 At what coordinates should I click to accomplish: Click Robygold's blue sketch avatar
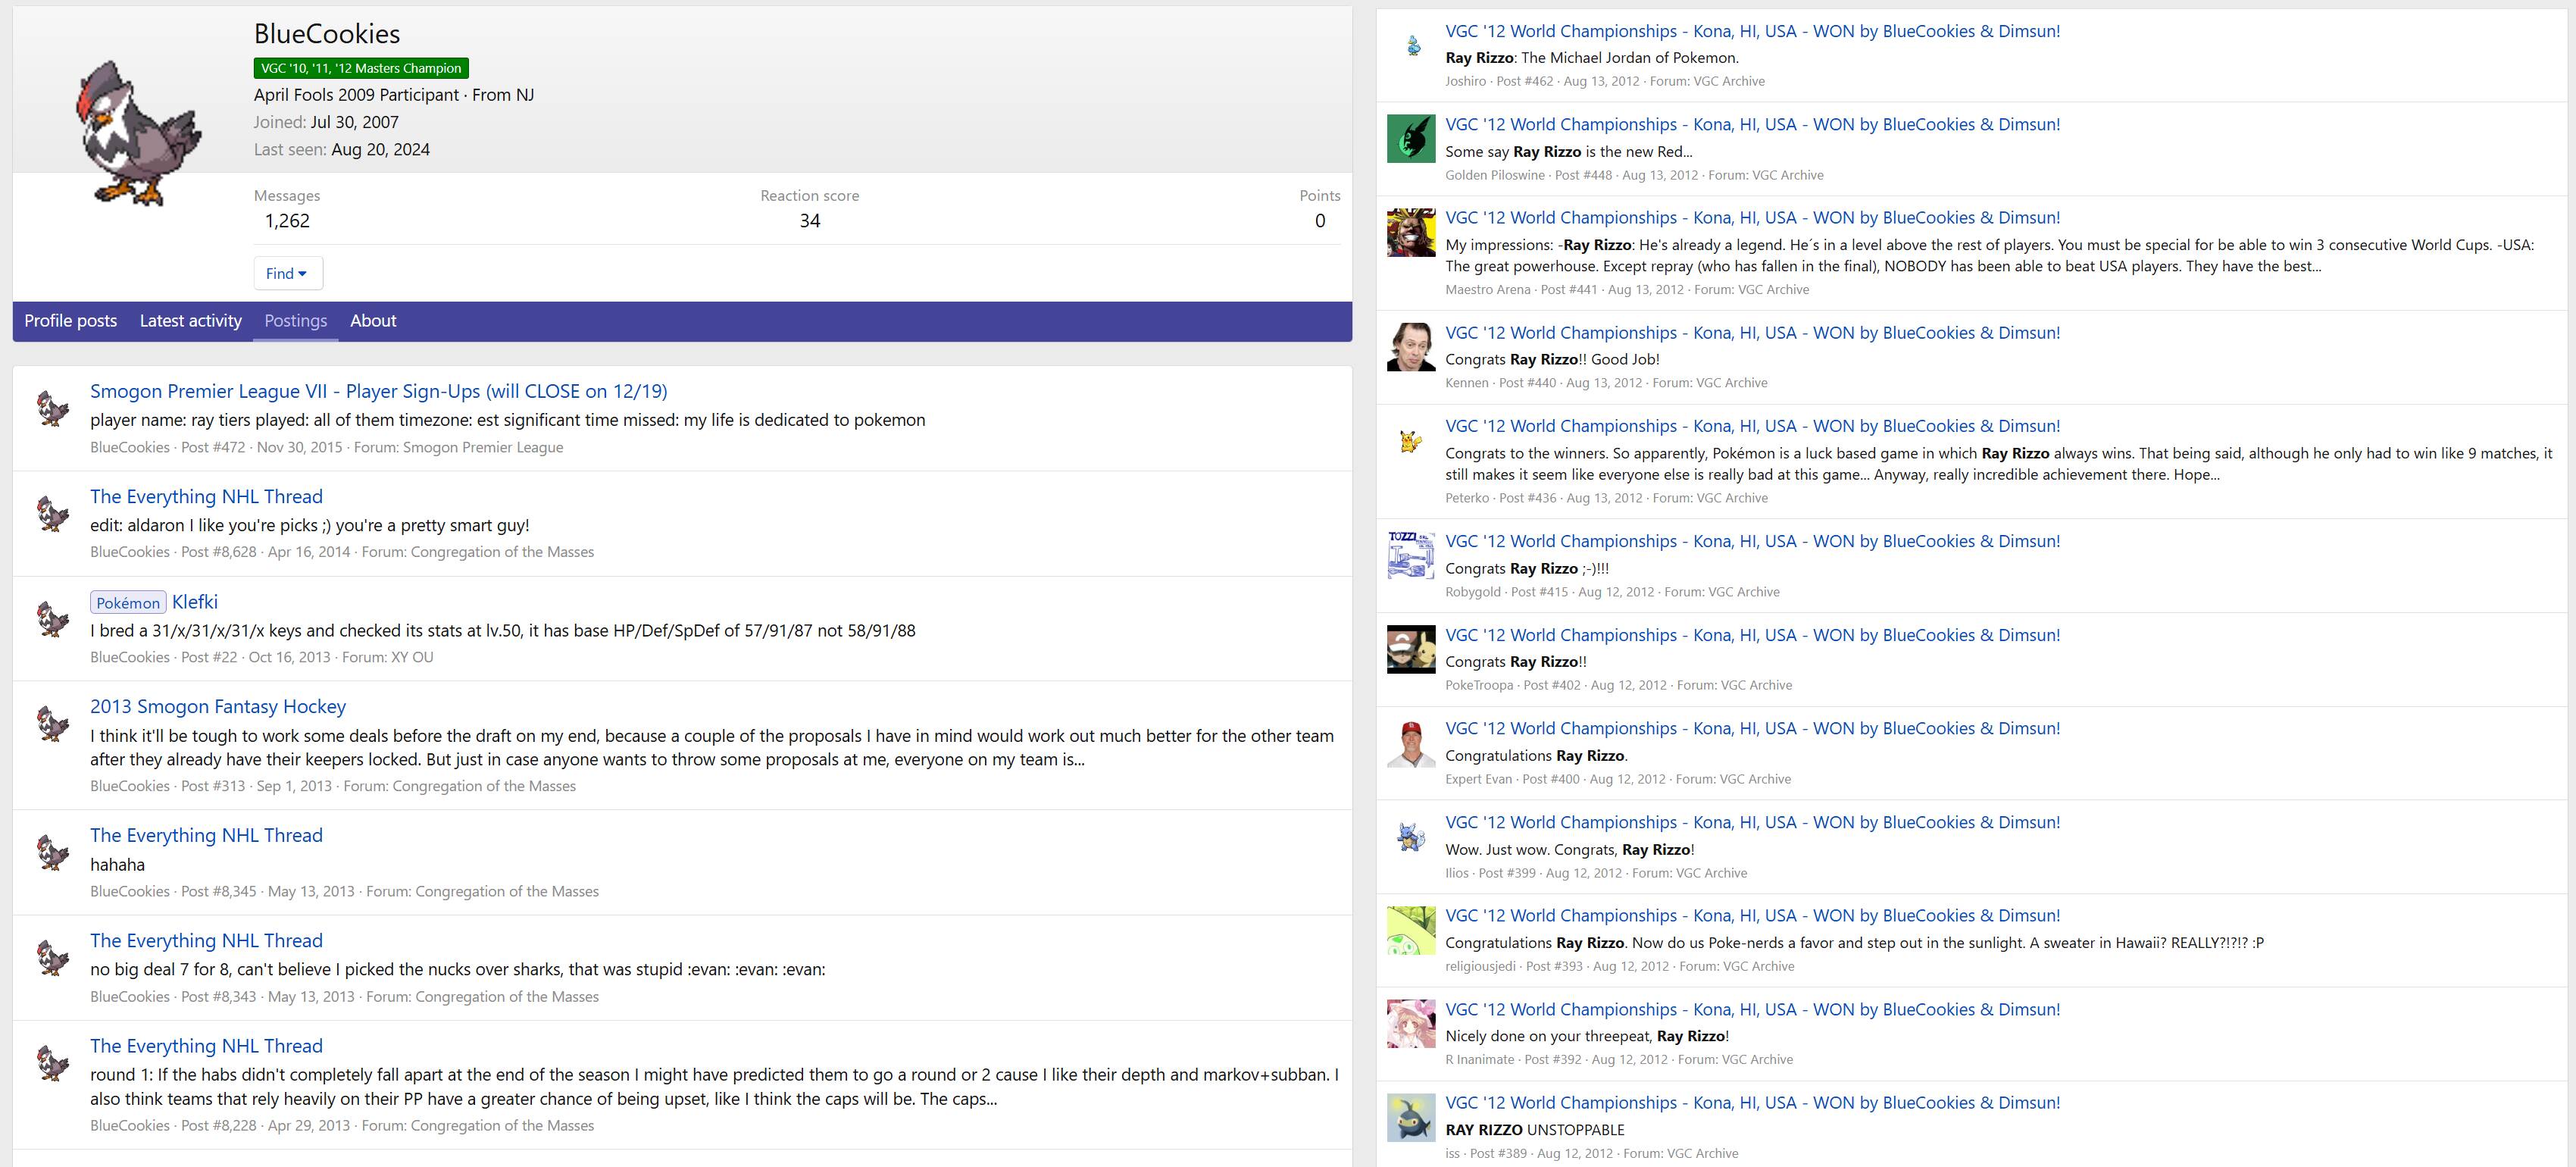click(1411, 555)
